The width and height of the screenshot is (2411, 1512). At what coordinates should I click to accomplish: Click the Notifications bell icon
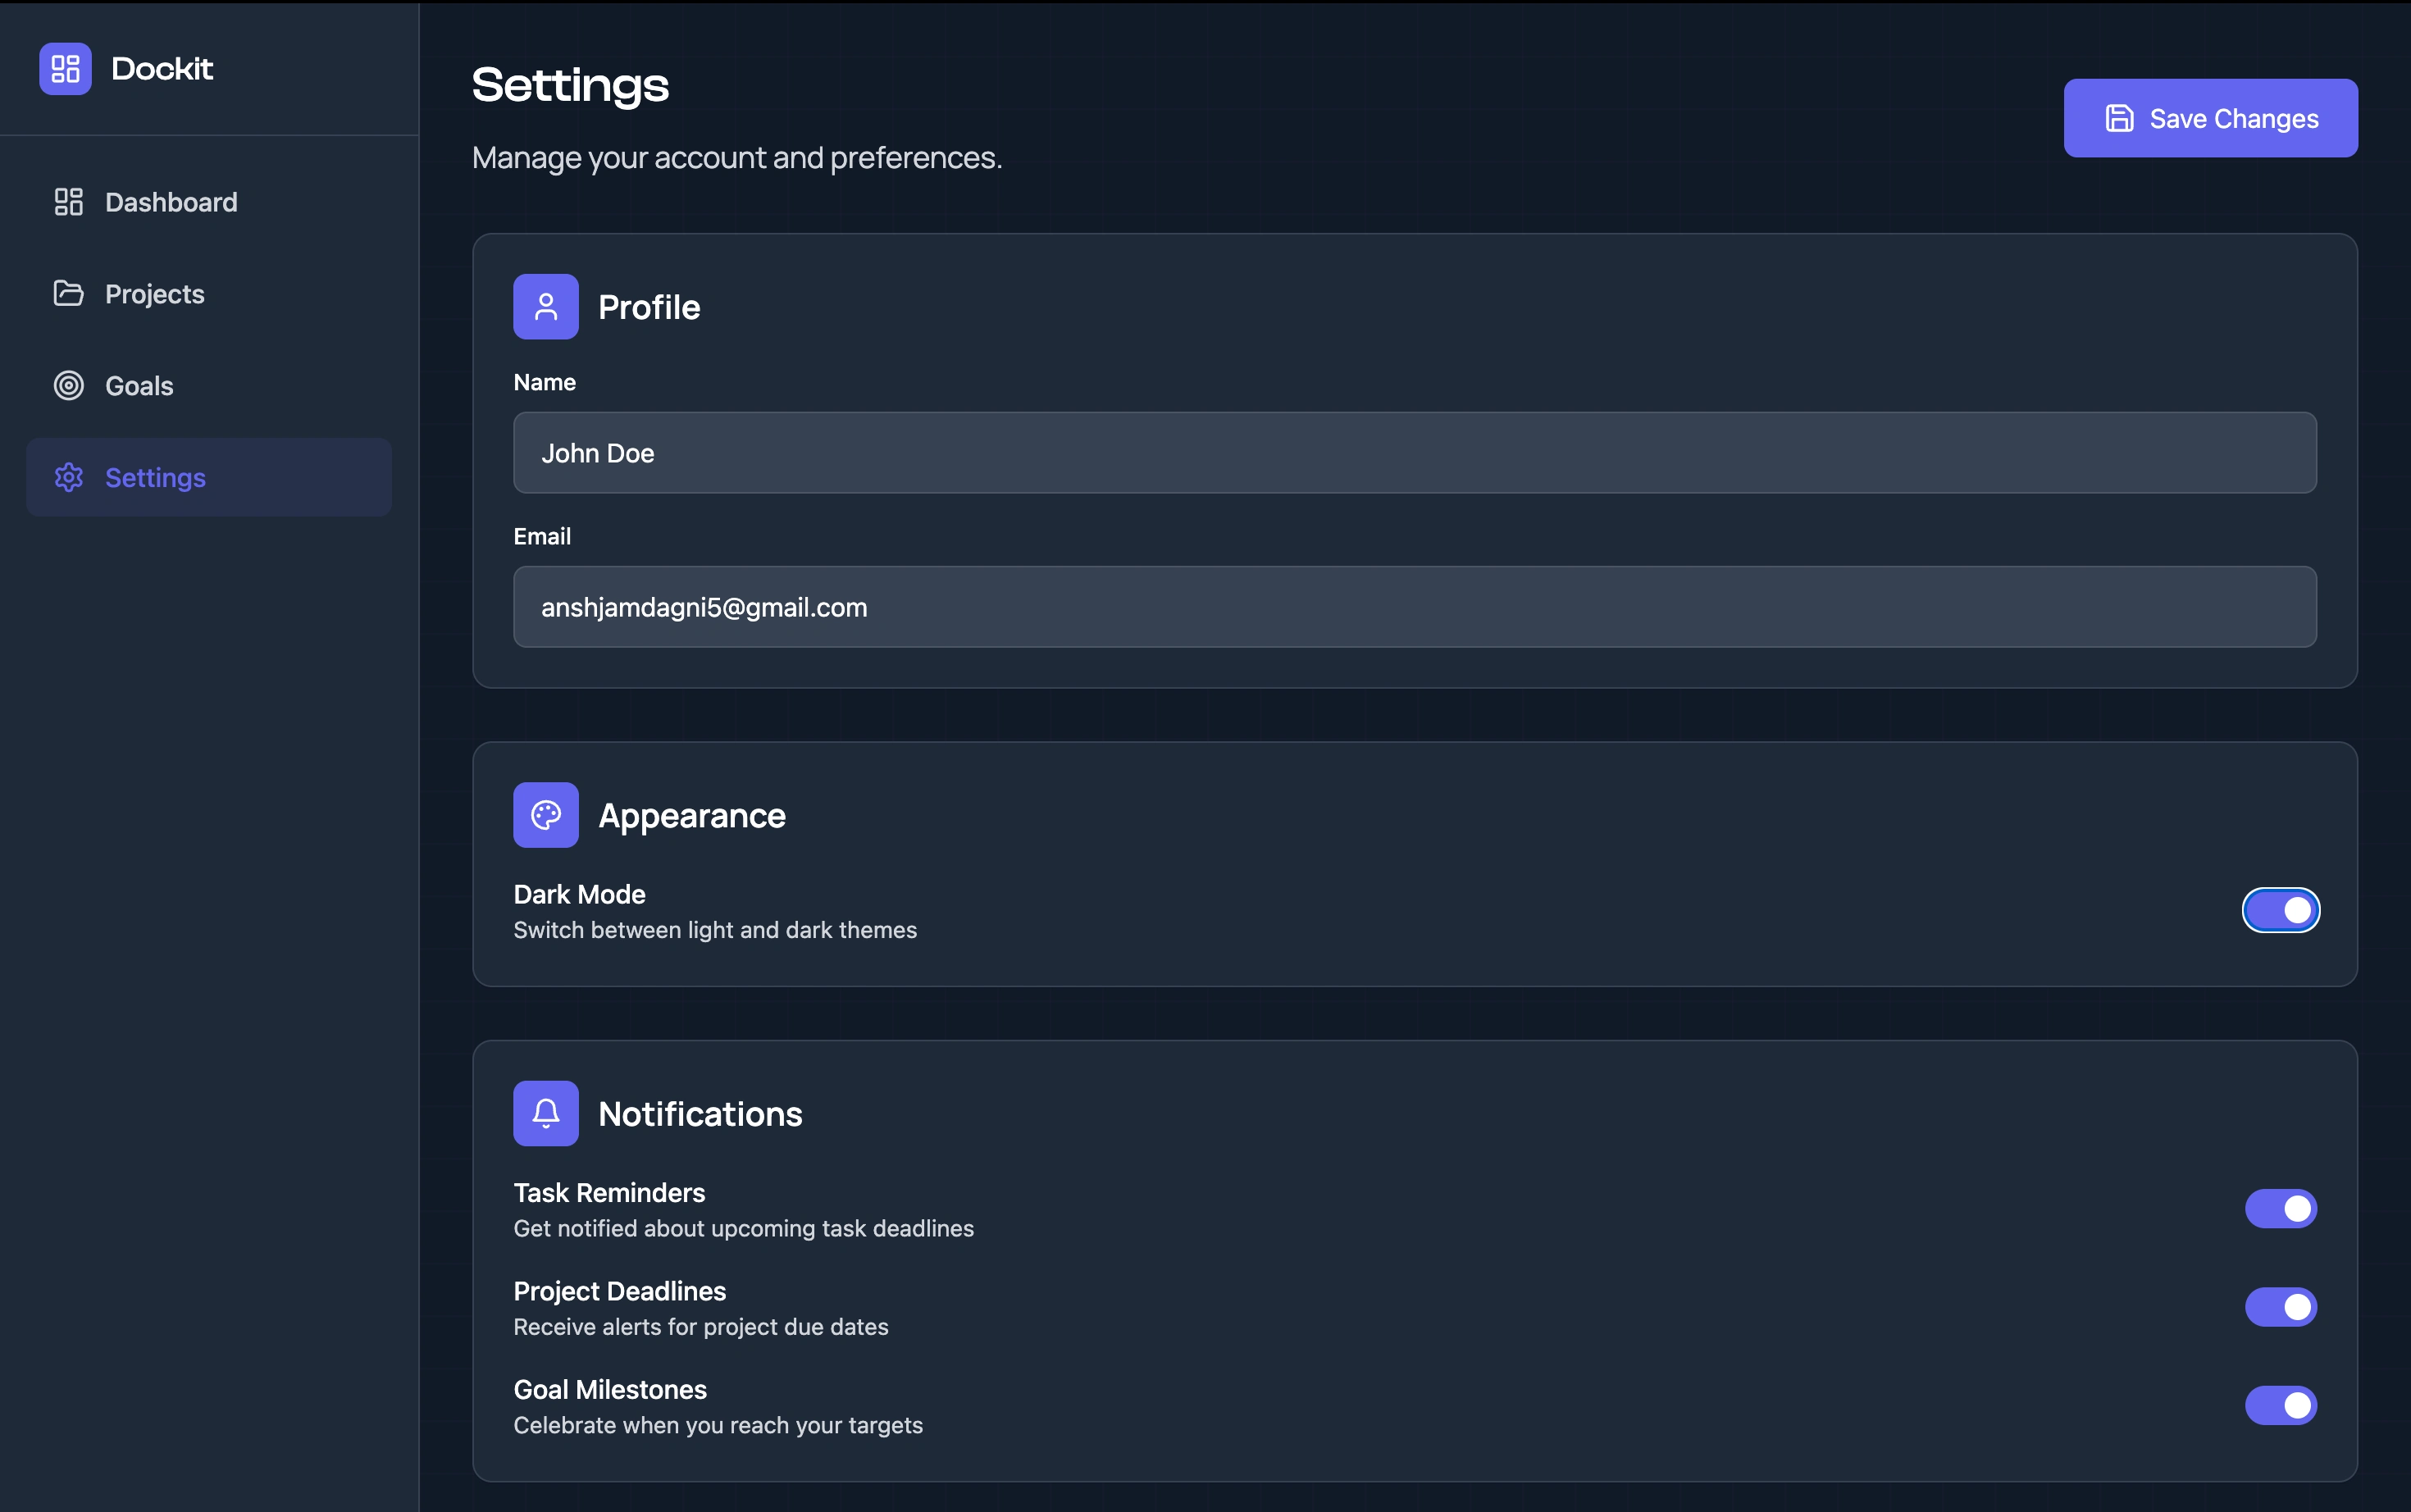(x=546, y=1113)
